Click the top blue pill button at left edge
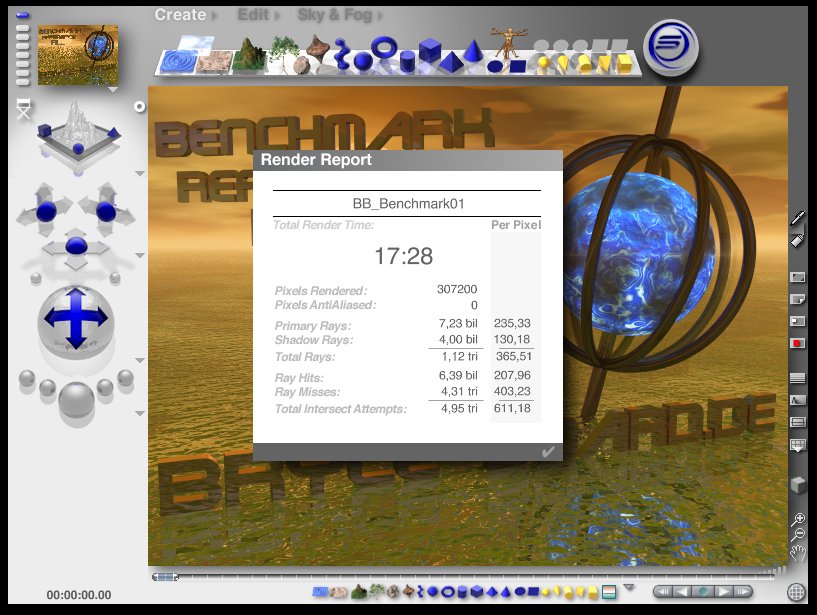The height and width of the screenshot is (615, 817). click(x=23, y=15)
